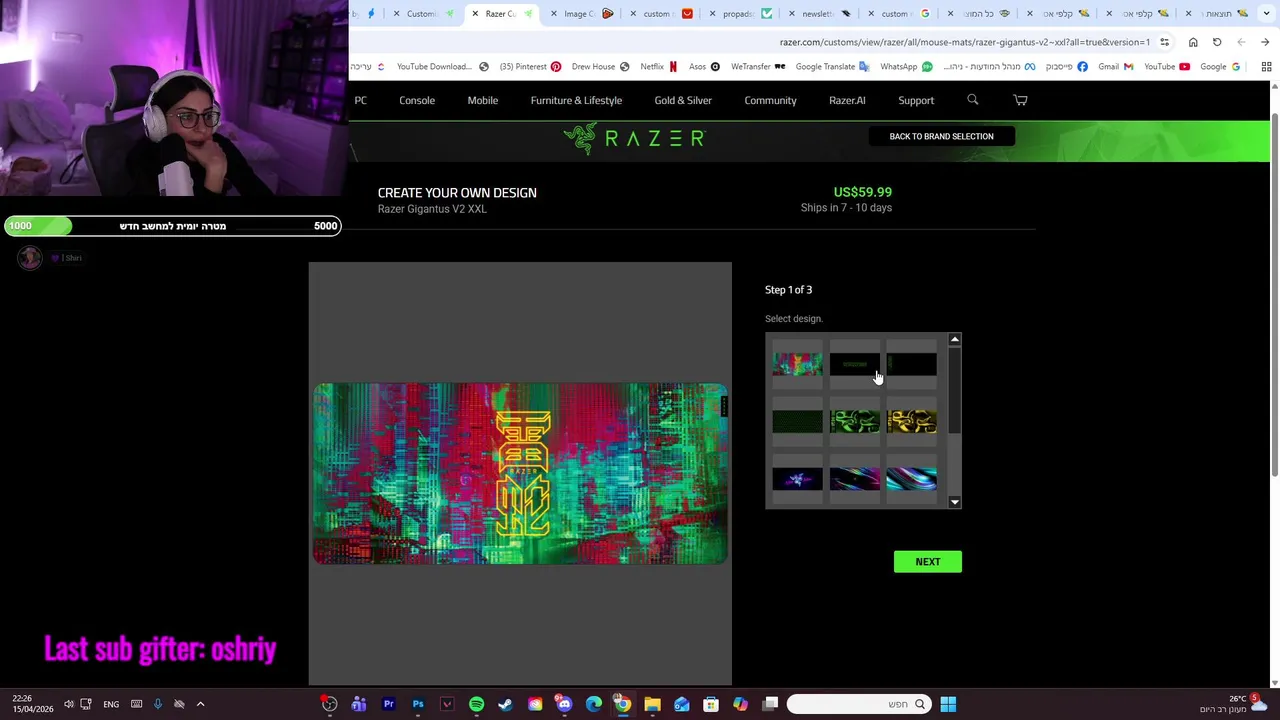Viewport: 1280px width, 720px height.
Task: Click the Chrome icon in the taskbar
Action: click(x=622, y=704)
